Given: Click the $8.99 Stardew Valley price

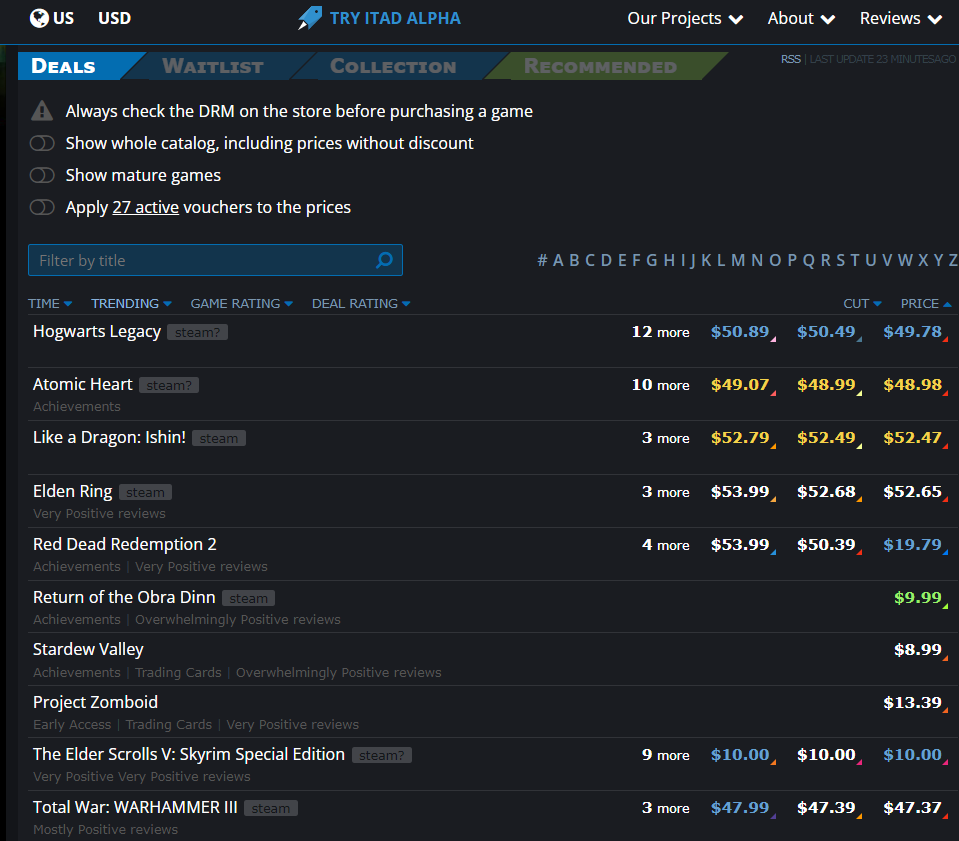Looking at the screenshot, I should coord(918,650).
